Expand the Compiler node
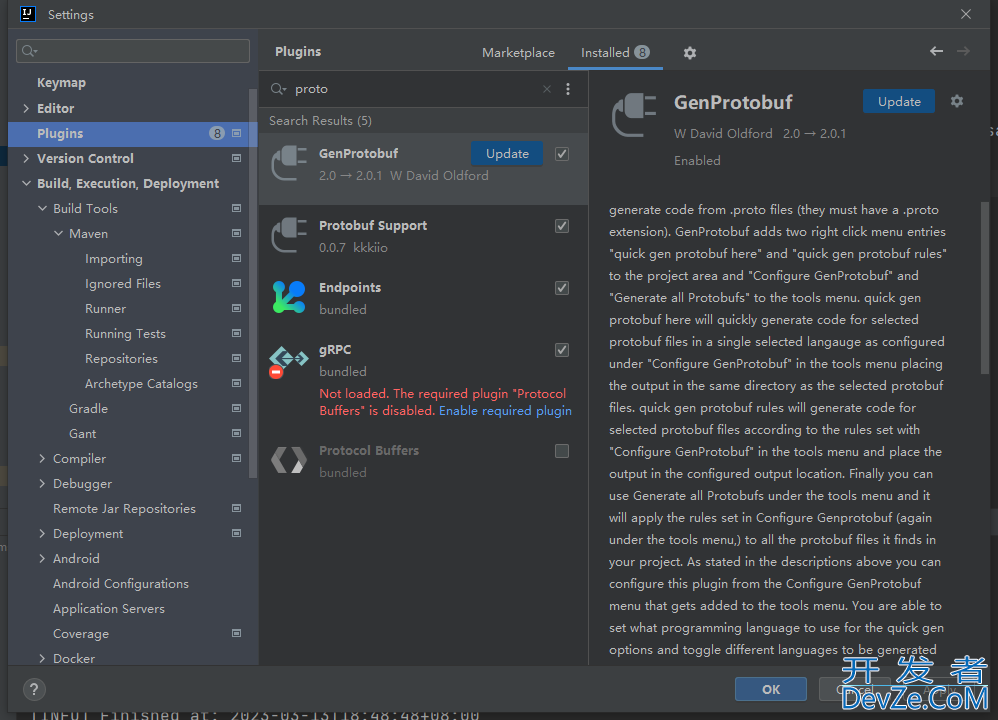This screenshot has height=720, width=998. coord(42,458)
